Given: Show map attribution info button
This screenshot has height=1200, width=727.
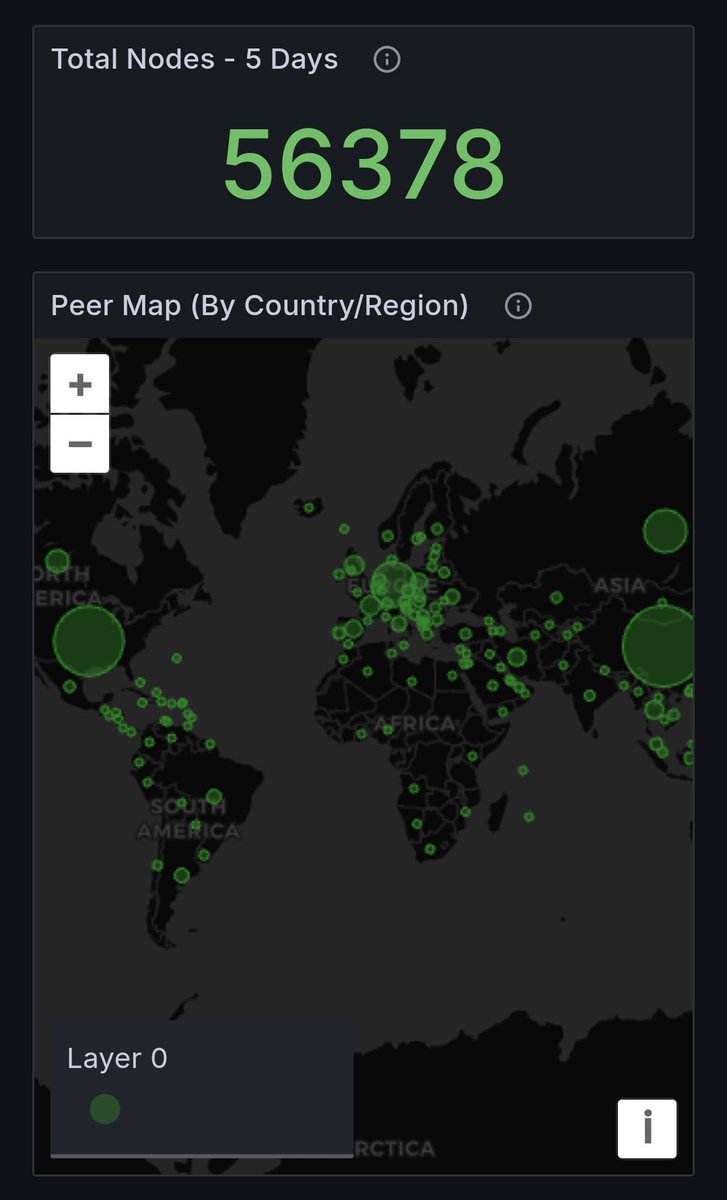Looking at the screenshot, I should pos(647,1129).
